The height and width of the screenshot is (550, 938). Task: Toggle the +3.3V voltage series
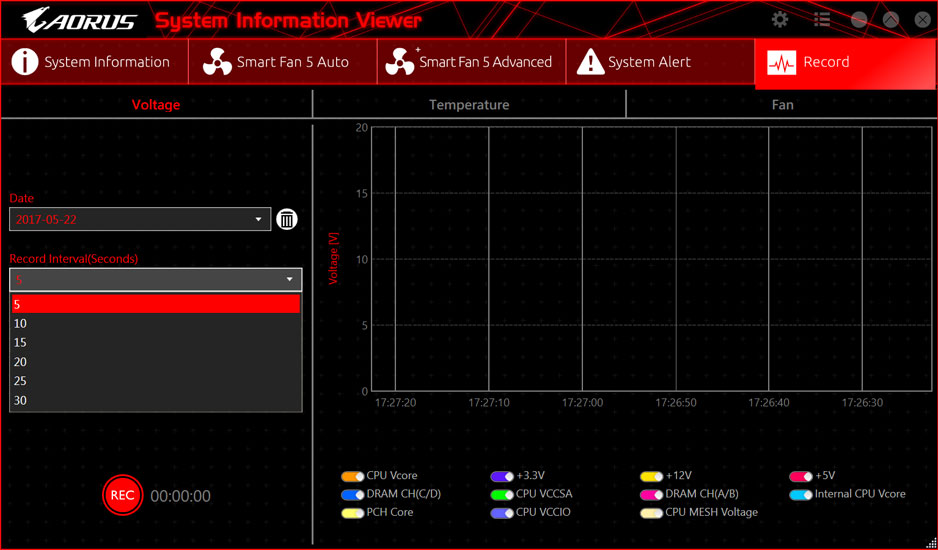(x=502, y=477)
